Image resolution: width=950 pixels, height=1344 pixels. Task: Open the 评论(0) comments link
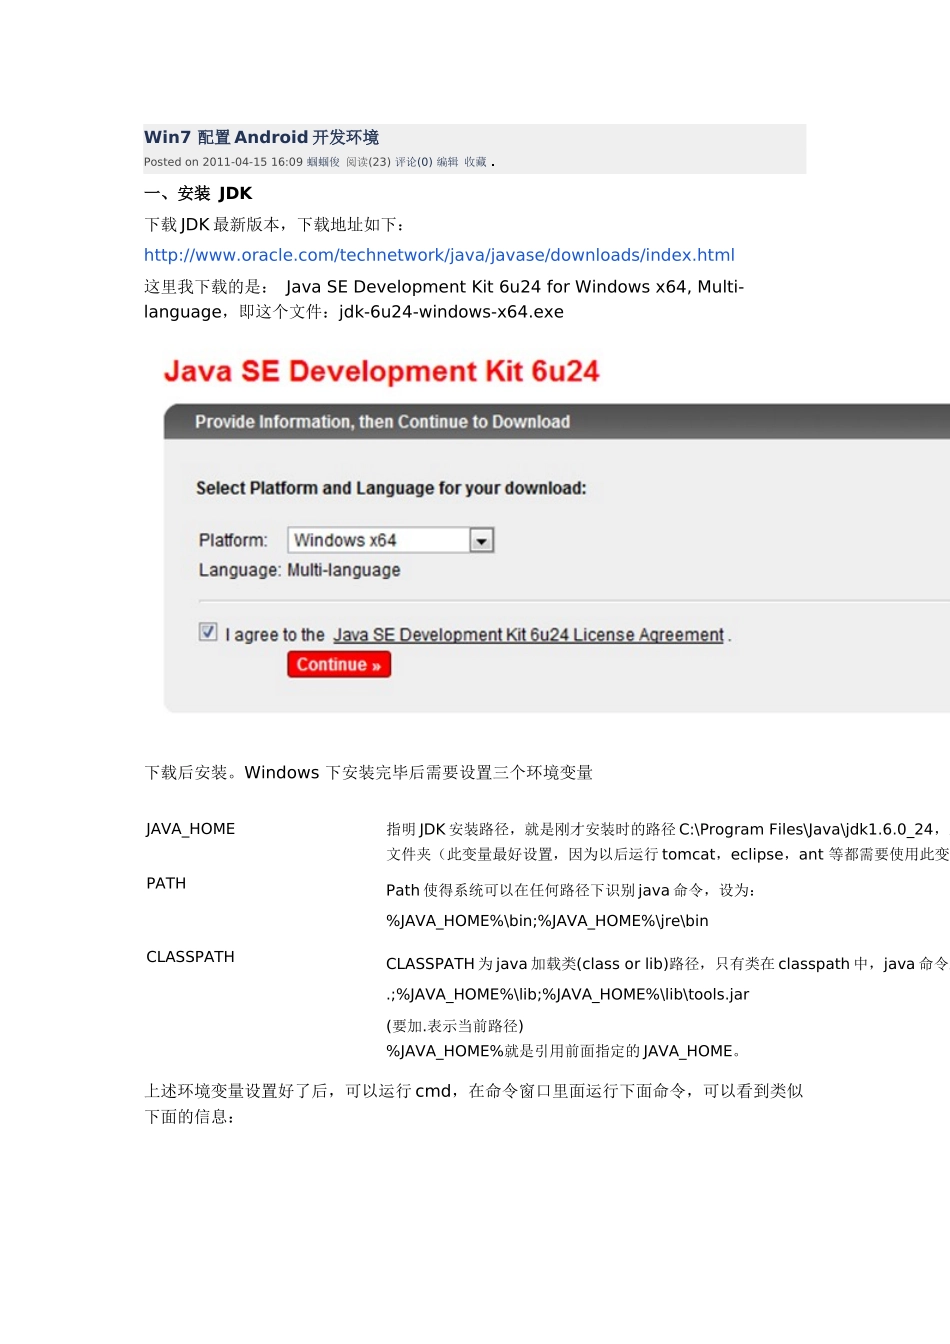click(414, 162)
